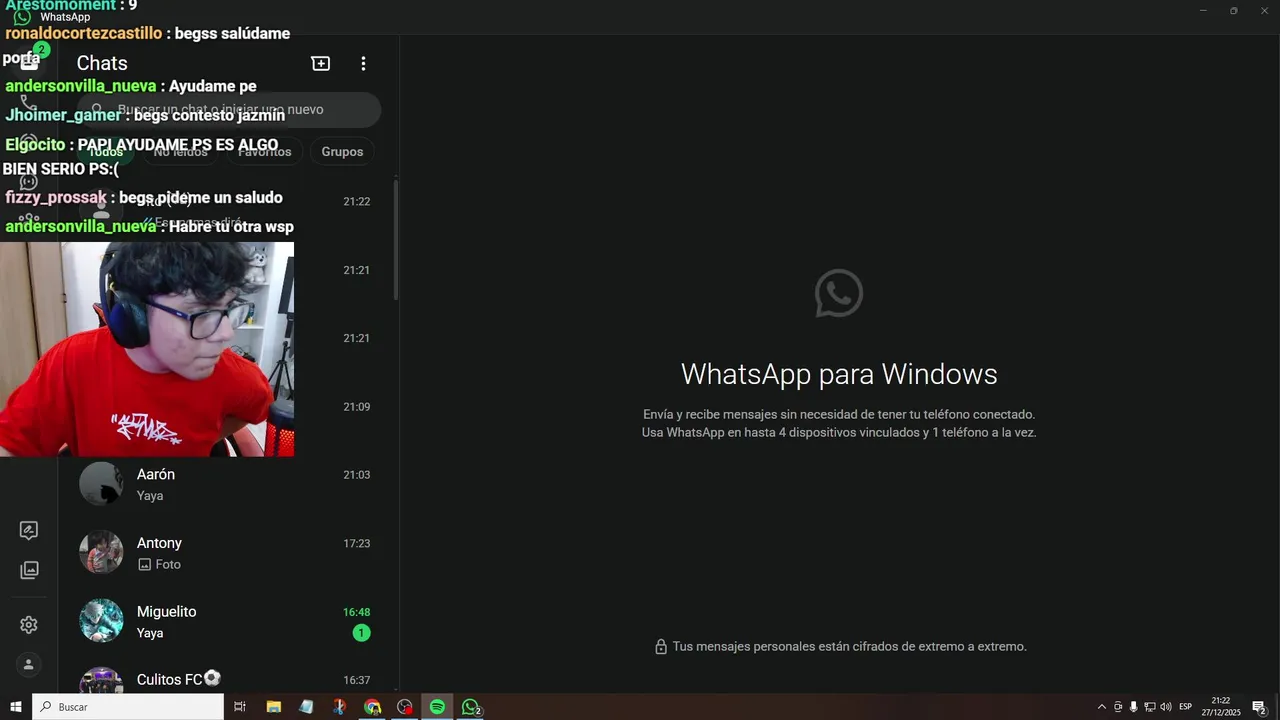This screenshot has height=720, width=1280.
Task: Click the green unread badge on Miguelito
Action: [x=361, y=633]
